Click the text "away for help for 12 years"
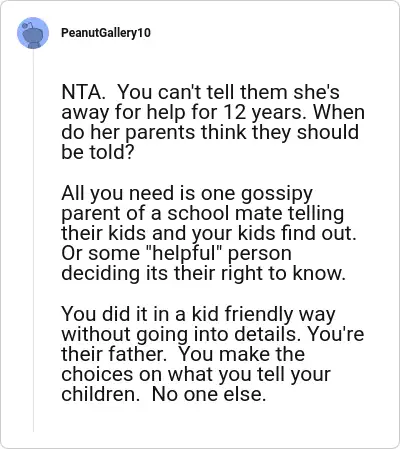 pyautogui.click(x=181, y=113)
